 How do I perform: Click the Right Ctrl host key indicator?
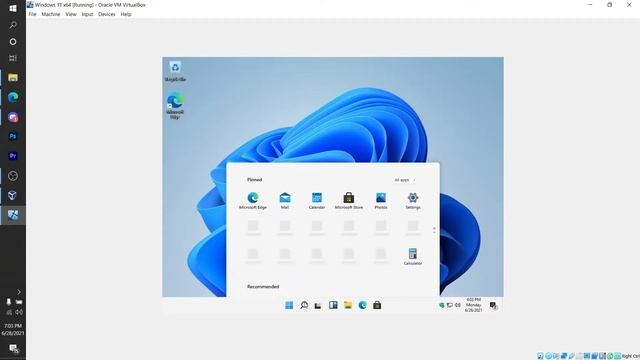[x=630, y=356]
